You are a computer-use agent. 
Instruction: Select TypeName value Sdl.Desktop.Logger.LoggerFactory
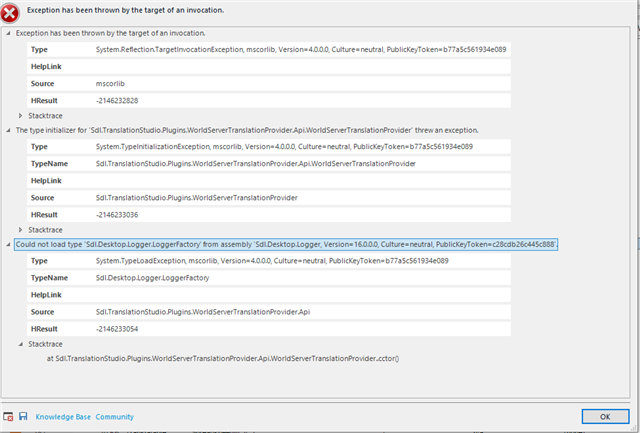click(x=153, y=278)
